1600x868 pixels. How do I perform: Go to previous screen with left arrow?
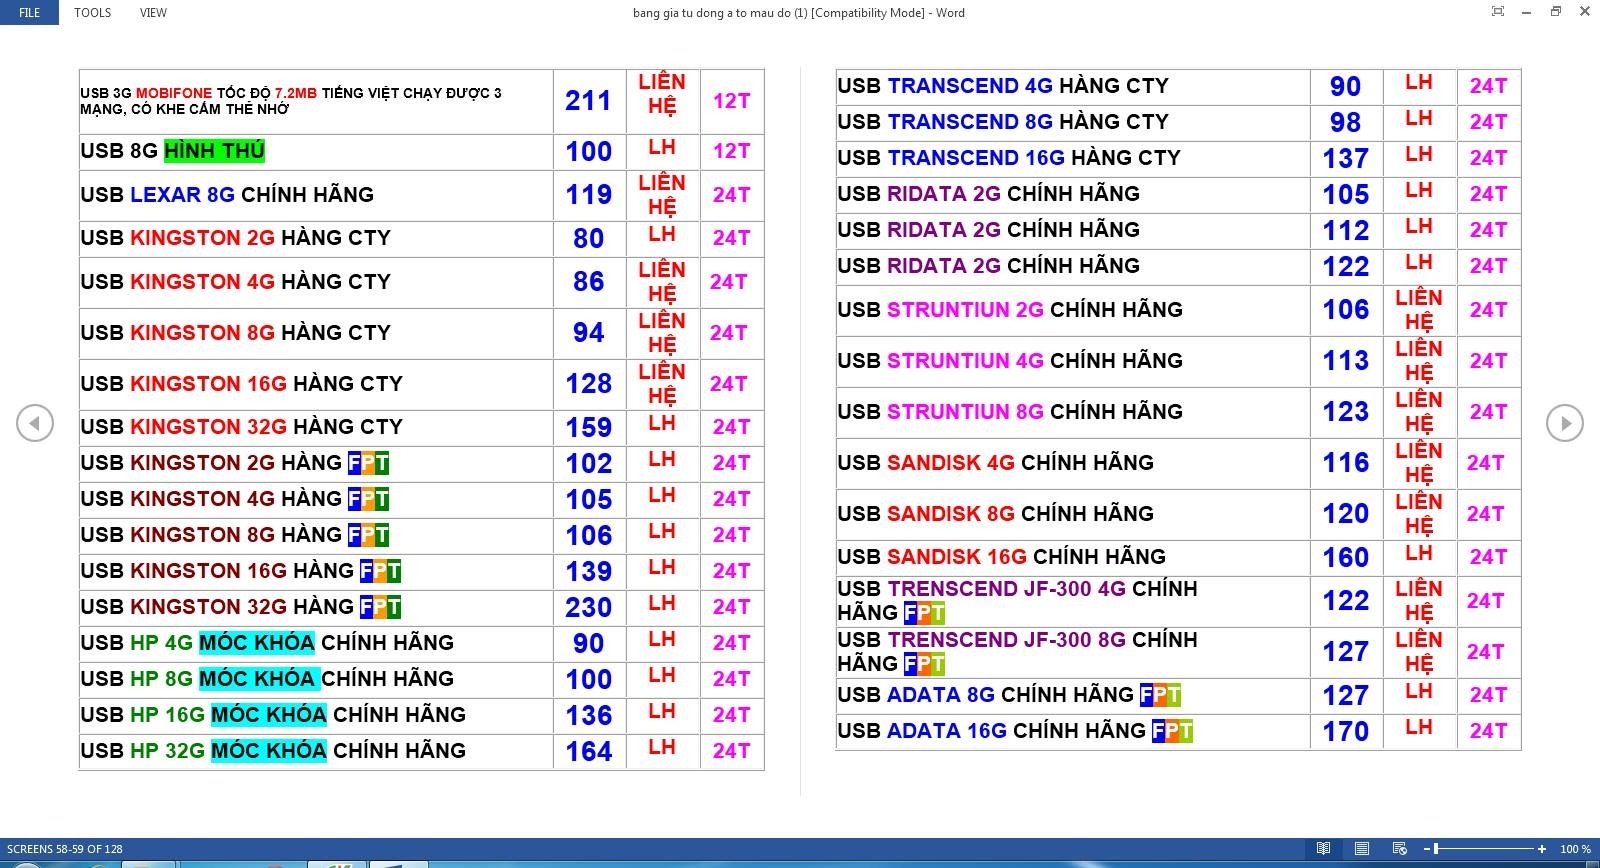pos(34,423)
